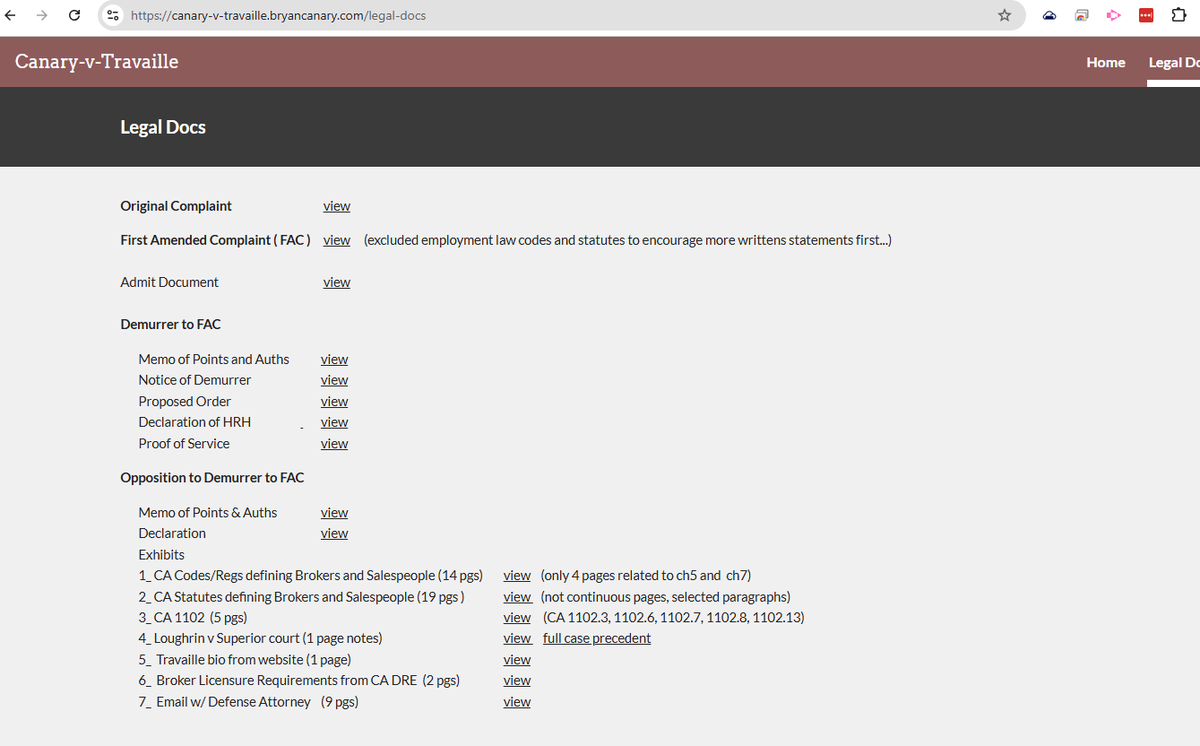View the First Amended Complaint document

point(337,240)
